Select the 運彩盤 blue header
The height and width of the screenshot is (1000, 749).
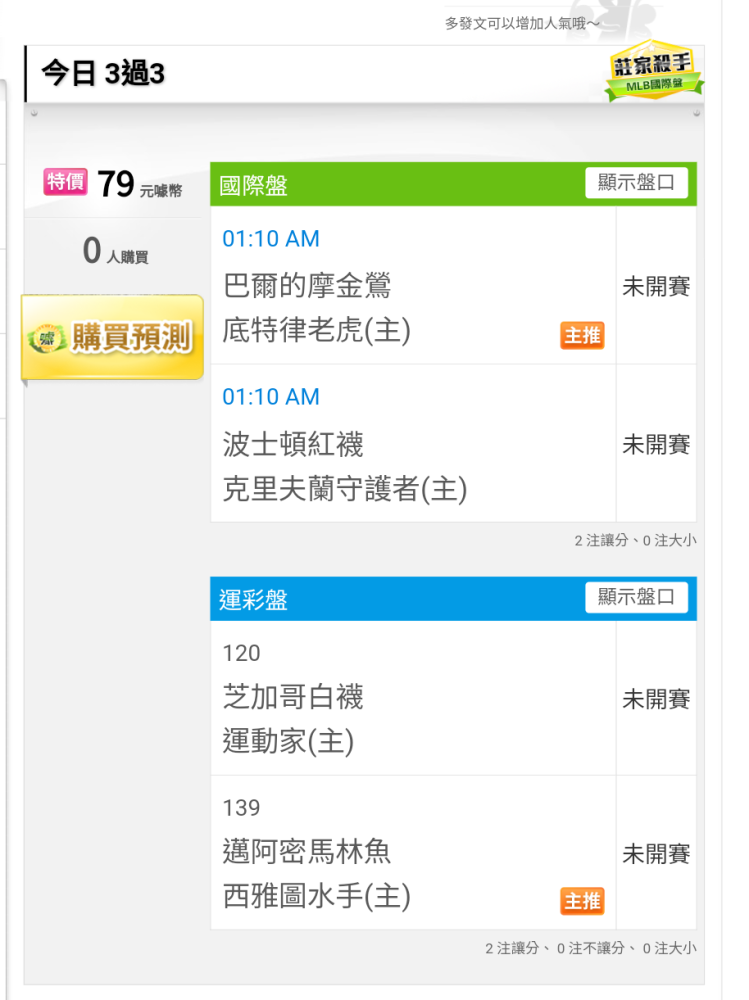pos(453,599)
